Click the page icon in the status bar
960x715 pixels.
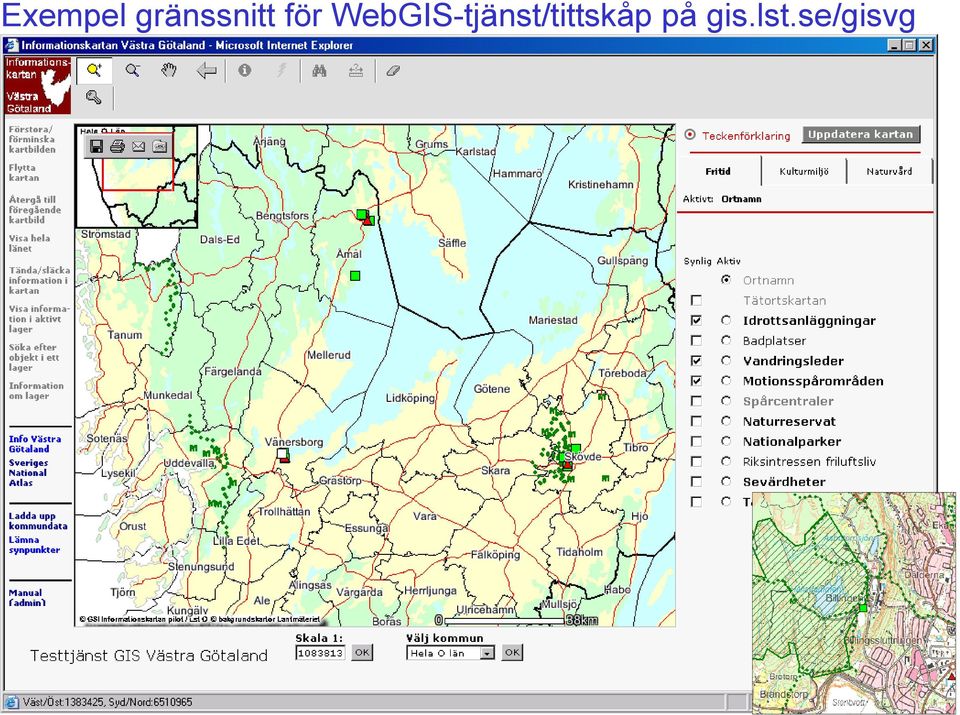12,702
